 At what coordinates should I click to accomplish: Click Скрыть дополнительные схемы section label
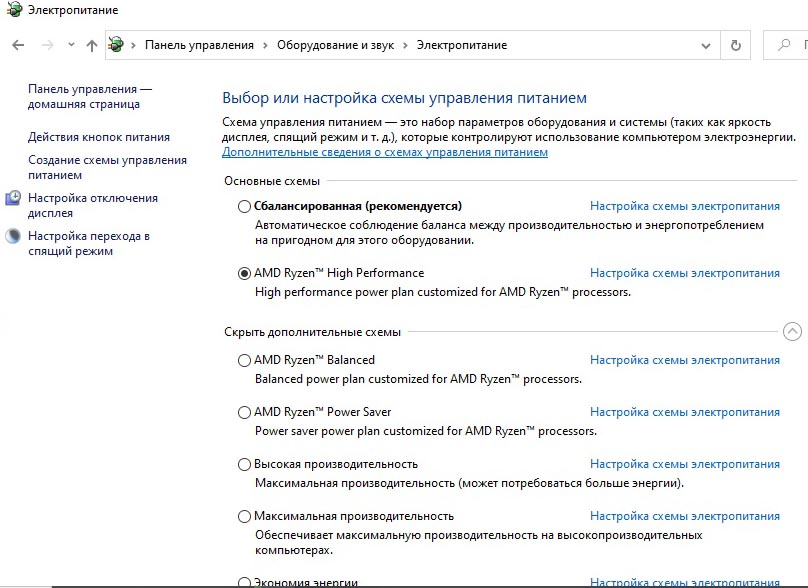pos(312,332)
